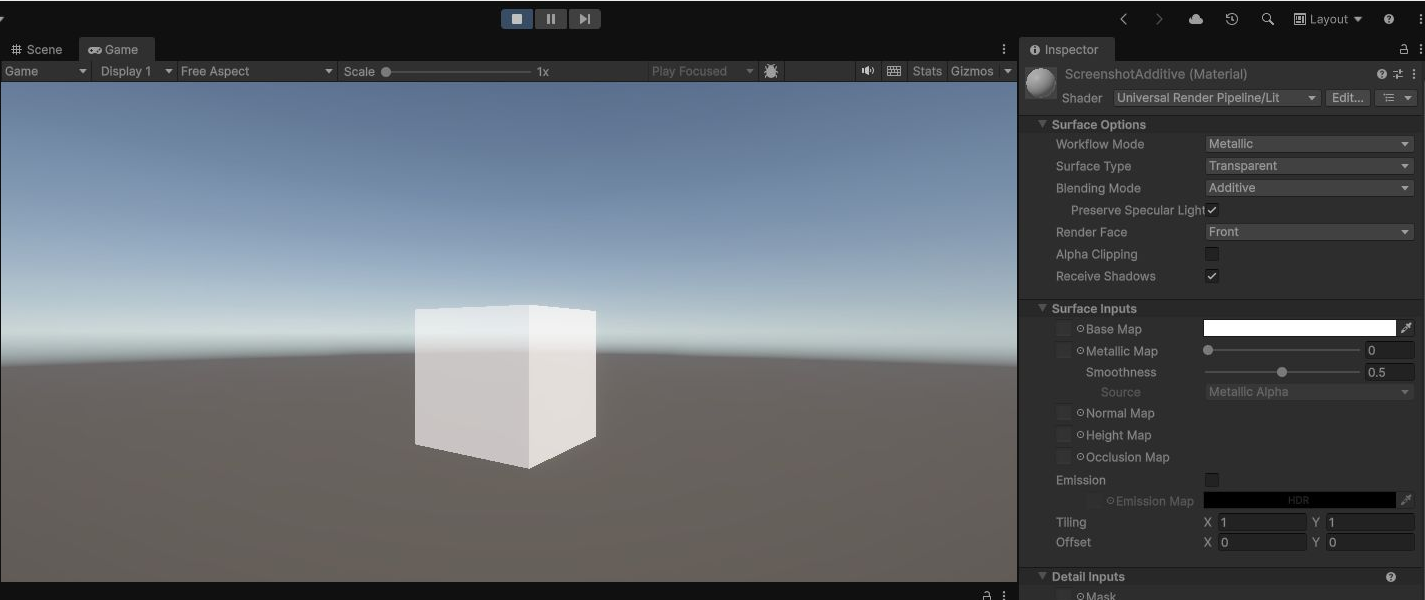Click the Smoothness value field

(1389, 372)
